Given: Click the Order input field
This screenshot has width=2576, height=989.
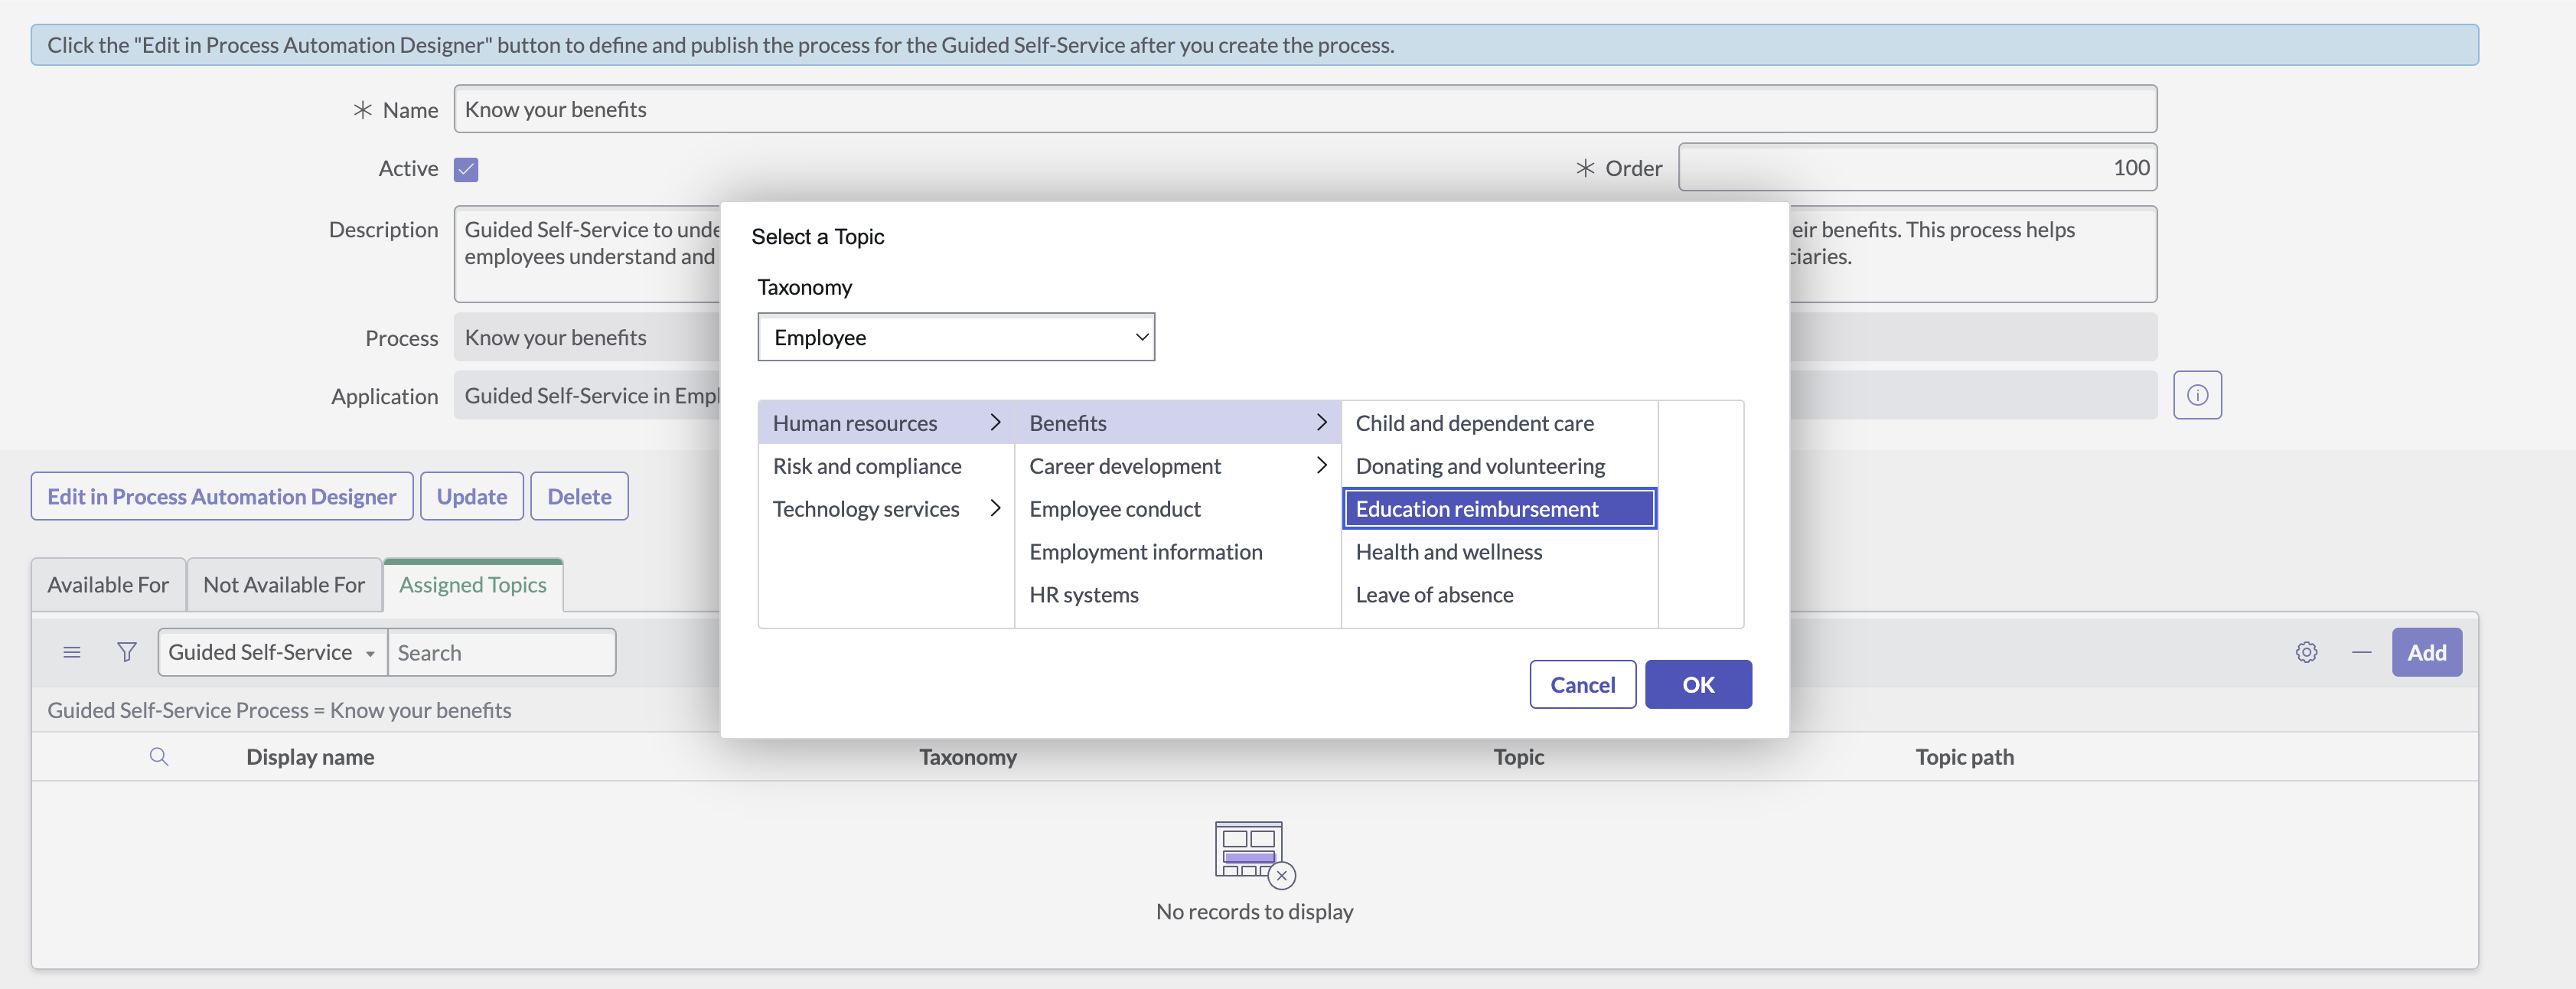Looking at the screenshot, I should point(1917,168).
